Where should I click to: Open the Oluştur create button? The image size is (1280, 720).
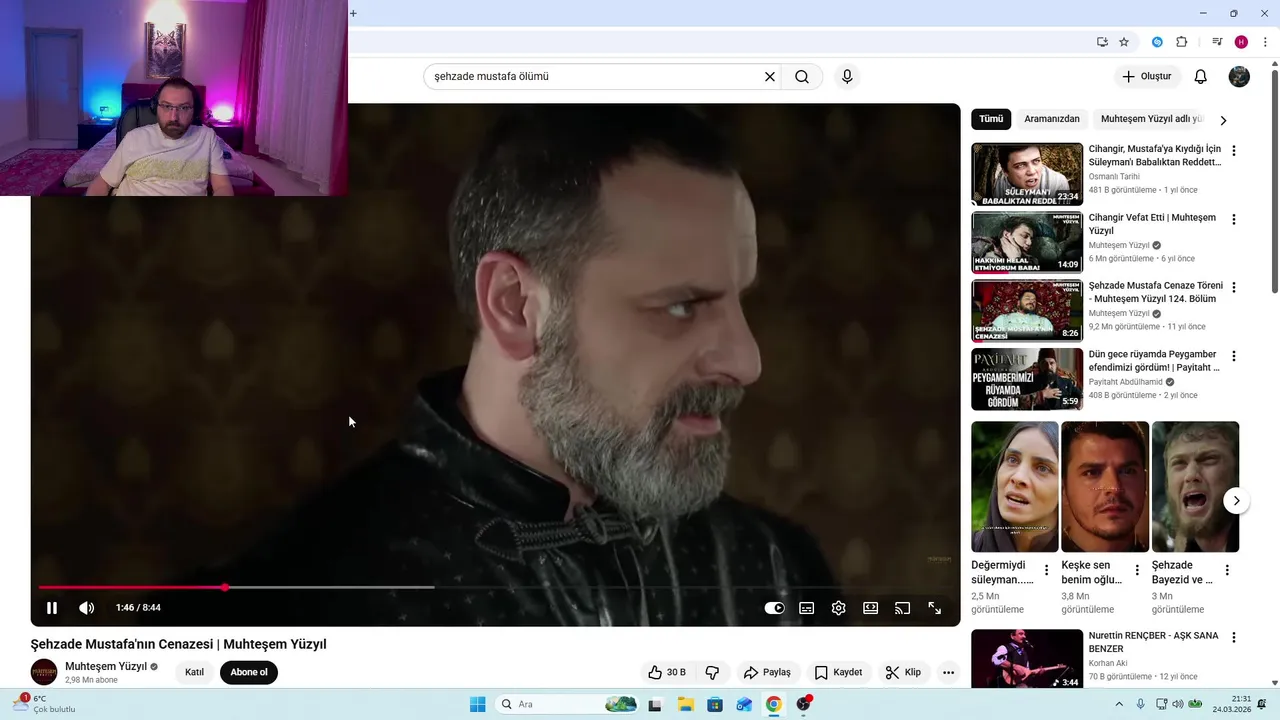1146,76
